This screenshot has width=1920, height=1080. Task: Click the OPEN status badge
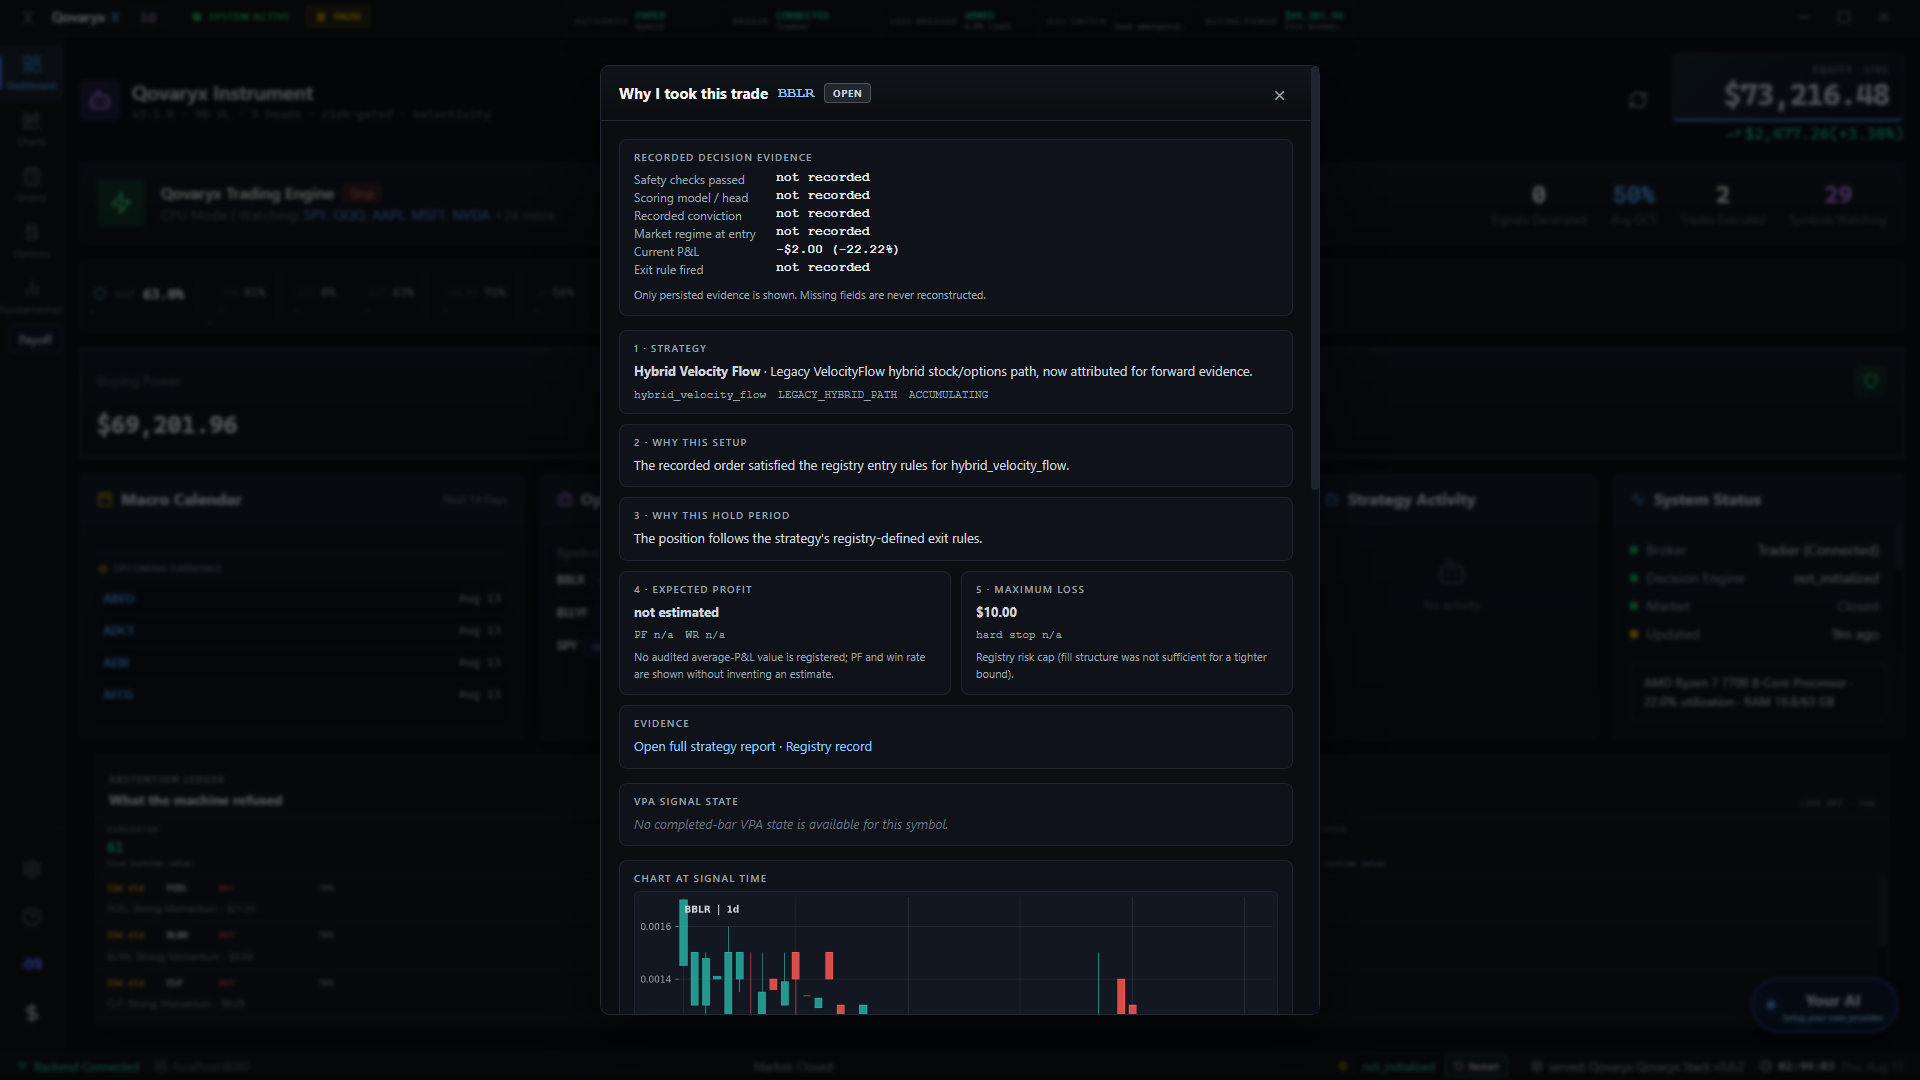847,93
